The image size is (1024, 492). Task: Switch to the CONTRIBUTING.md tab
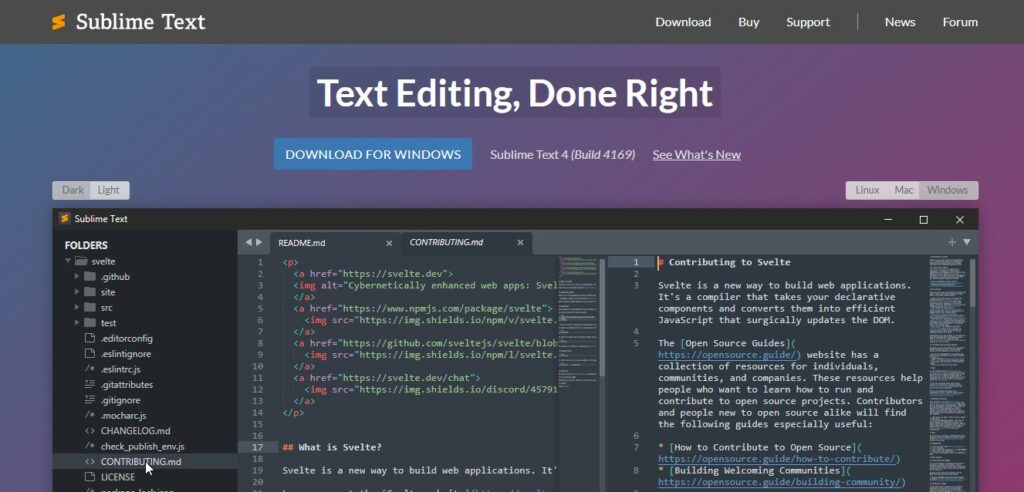point(466,243)
